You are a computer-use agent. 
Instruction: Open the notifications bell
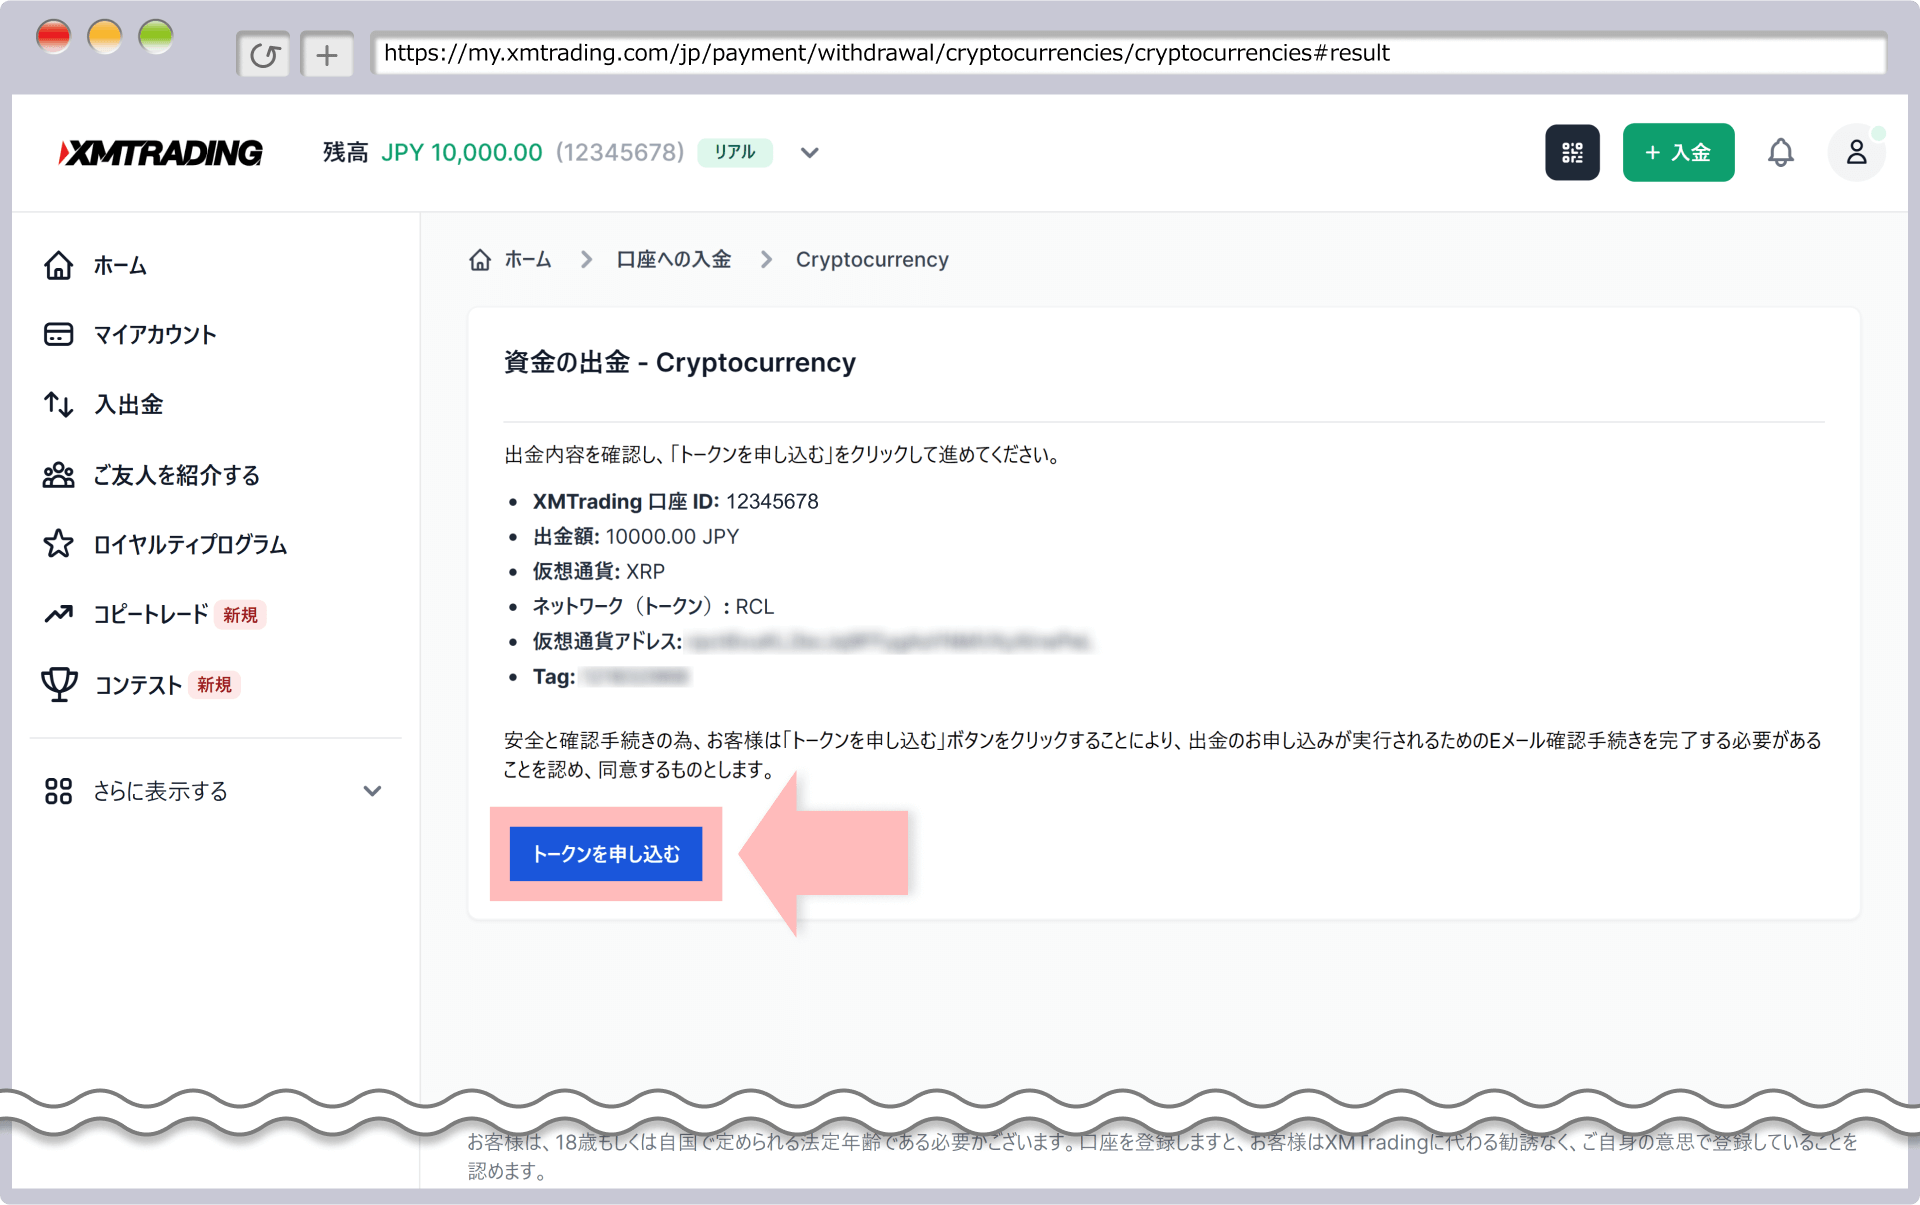tap(1780, 152)
